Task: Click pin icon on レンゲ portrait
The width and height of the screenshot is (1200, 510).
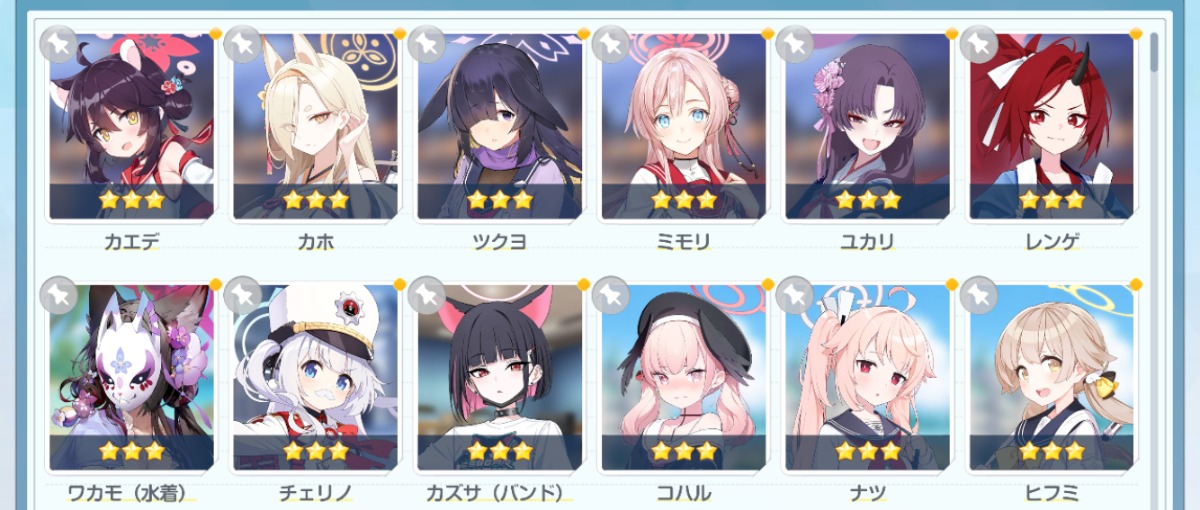Action: [978, 43]
